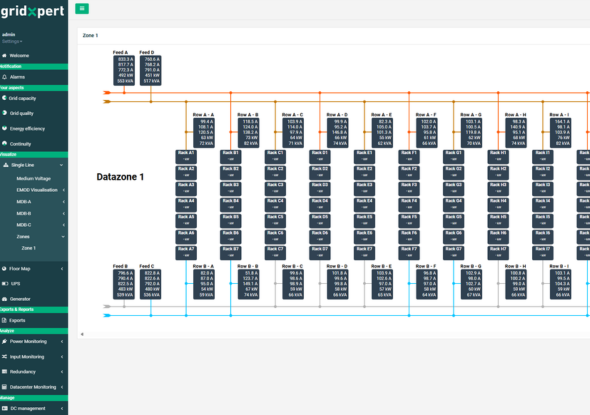The height and width of the screenshot is (415, 590).
Task: Click the Row B - D measurement box
Action: point(338,284)
